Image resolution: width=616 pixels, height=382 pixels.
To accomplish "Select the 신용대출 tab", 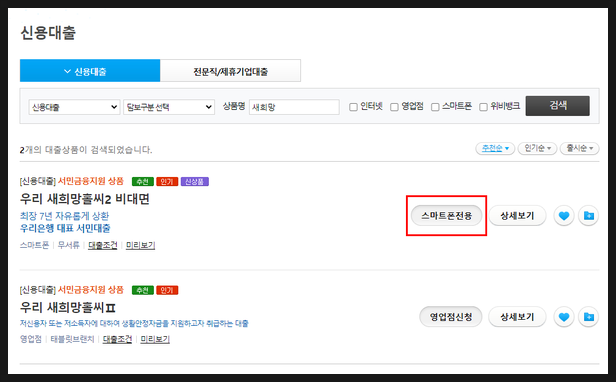I will 90,71.
